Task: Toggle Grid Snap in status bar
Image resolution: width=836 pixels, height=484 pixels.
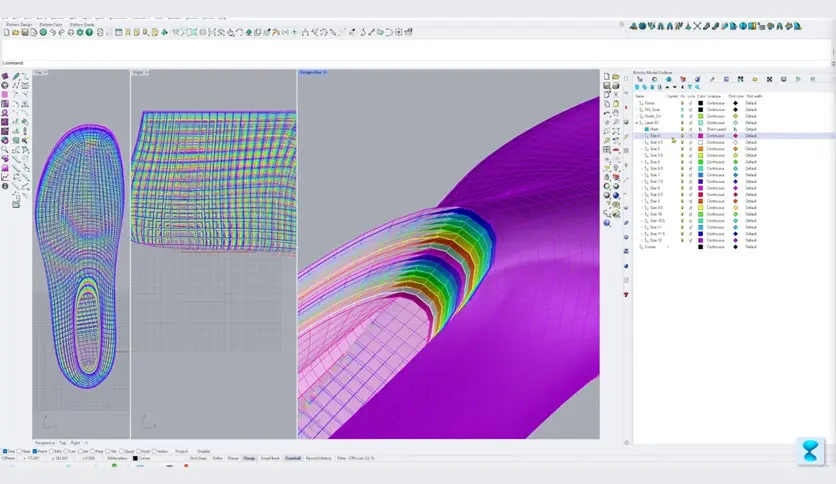Action: [198, 458]
